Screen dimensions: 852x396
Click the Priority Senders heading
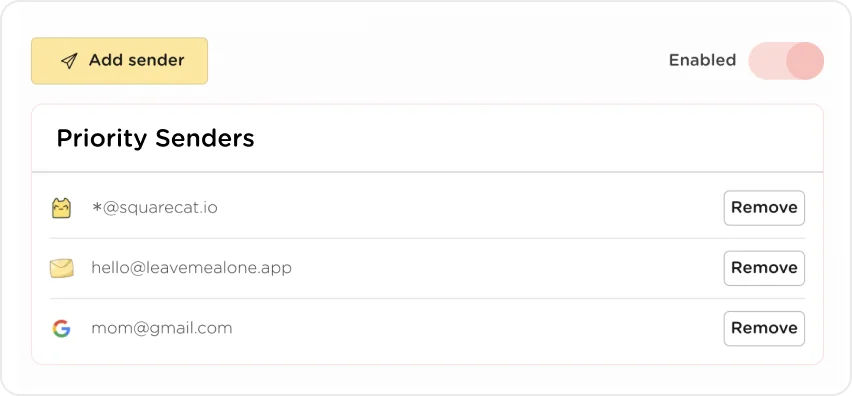(155, 139)
